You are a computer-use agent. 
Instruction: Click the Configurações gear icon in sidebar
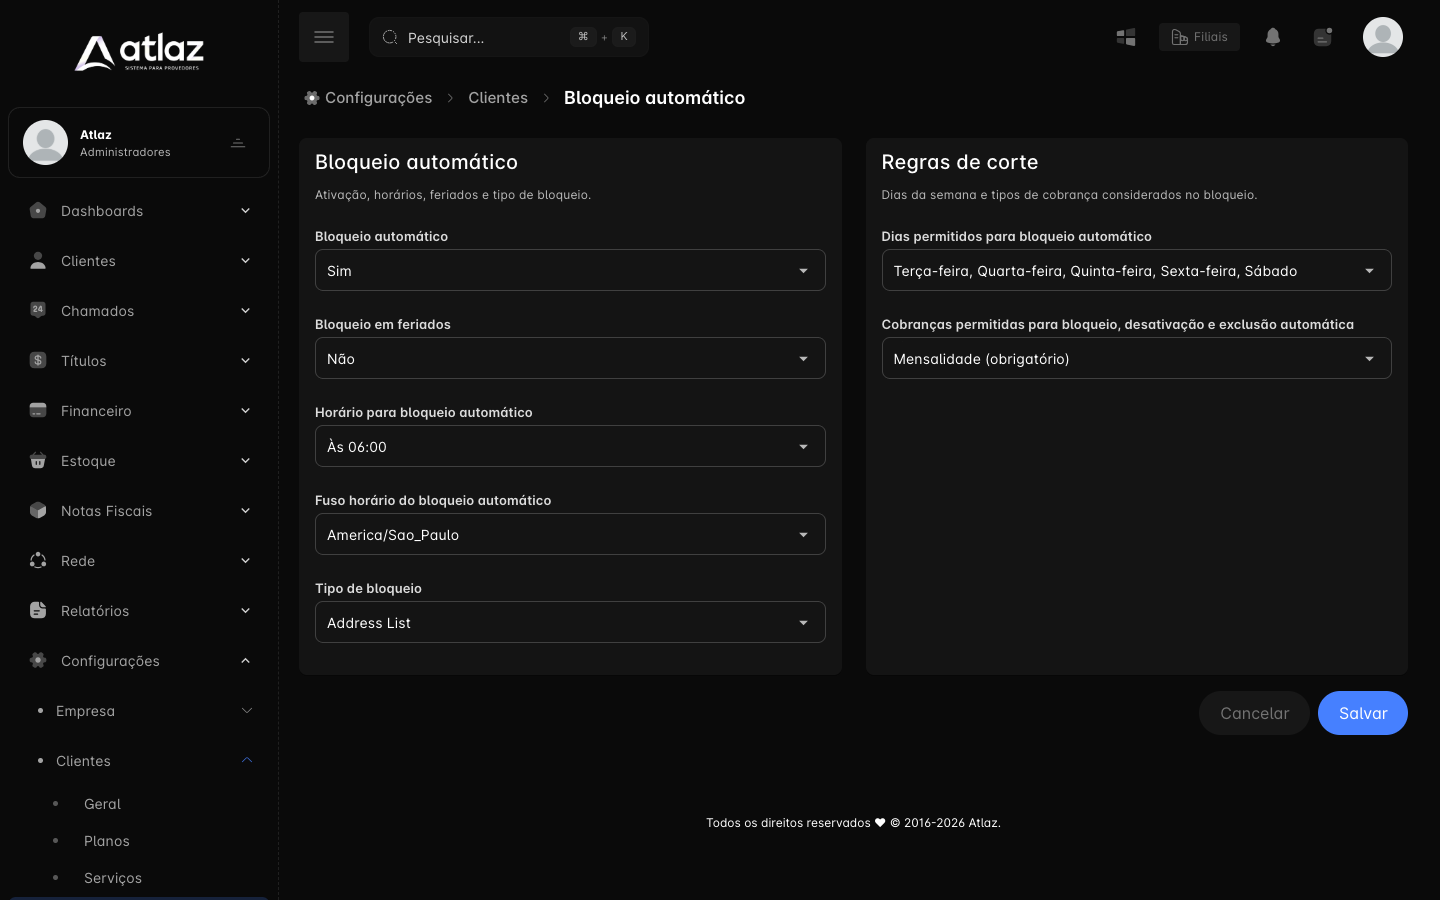pos(38,660)
